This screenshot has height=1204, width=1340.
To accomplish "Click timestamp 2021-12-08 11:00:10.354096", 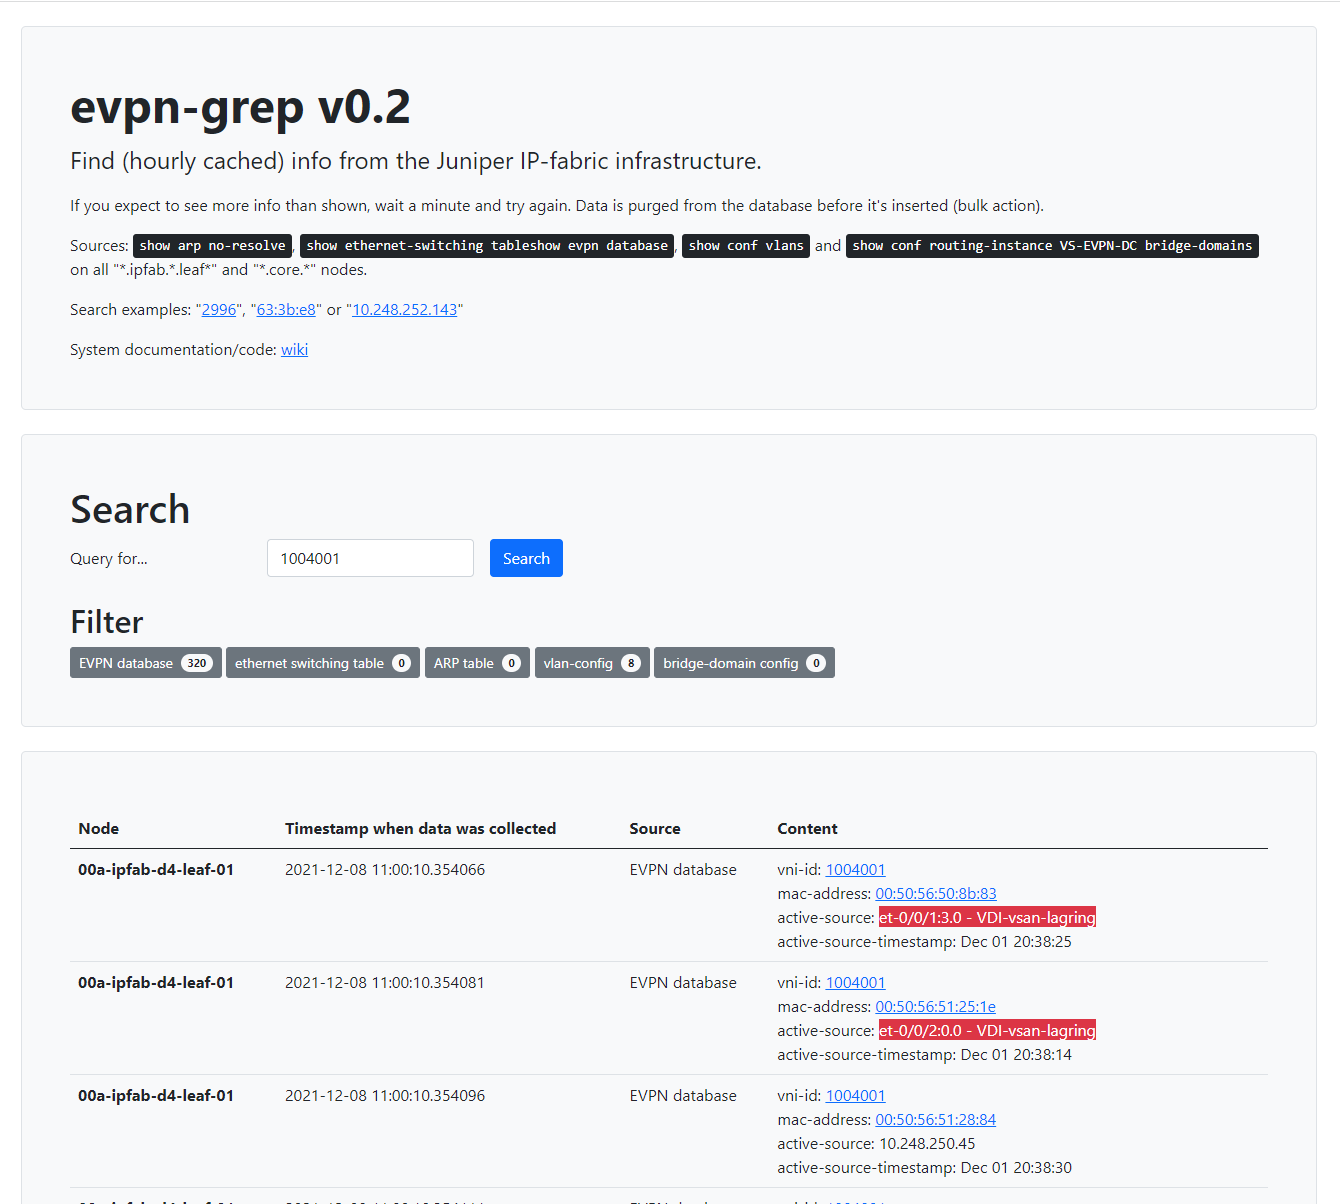I will 385,1096.
